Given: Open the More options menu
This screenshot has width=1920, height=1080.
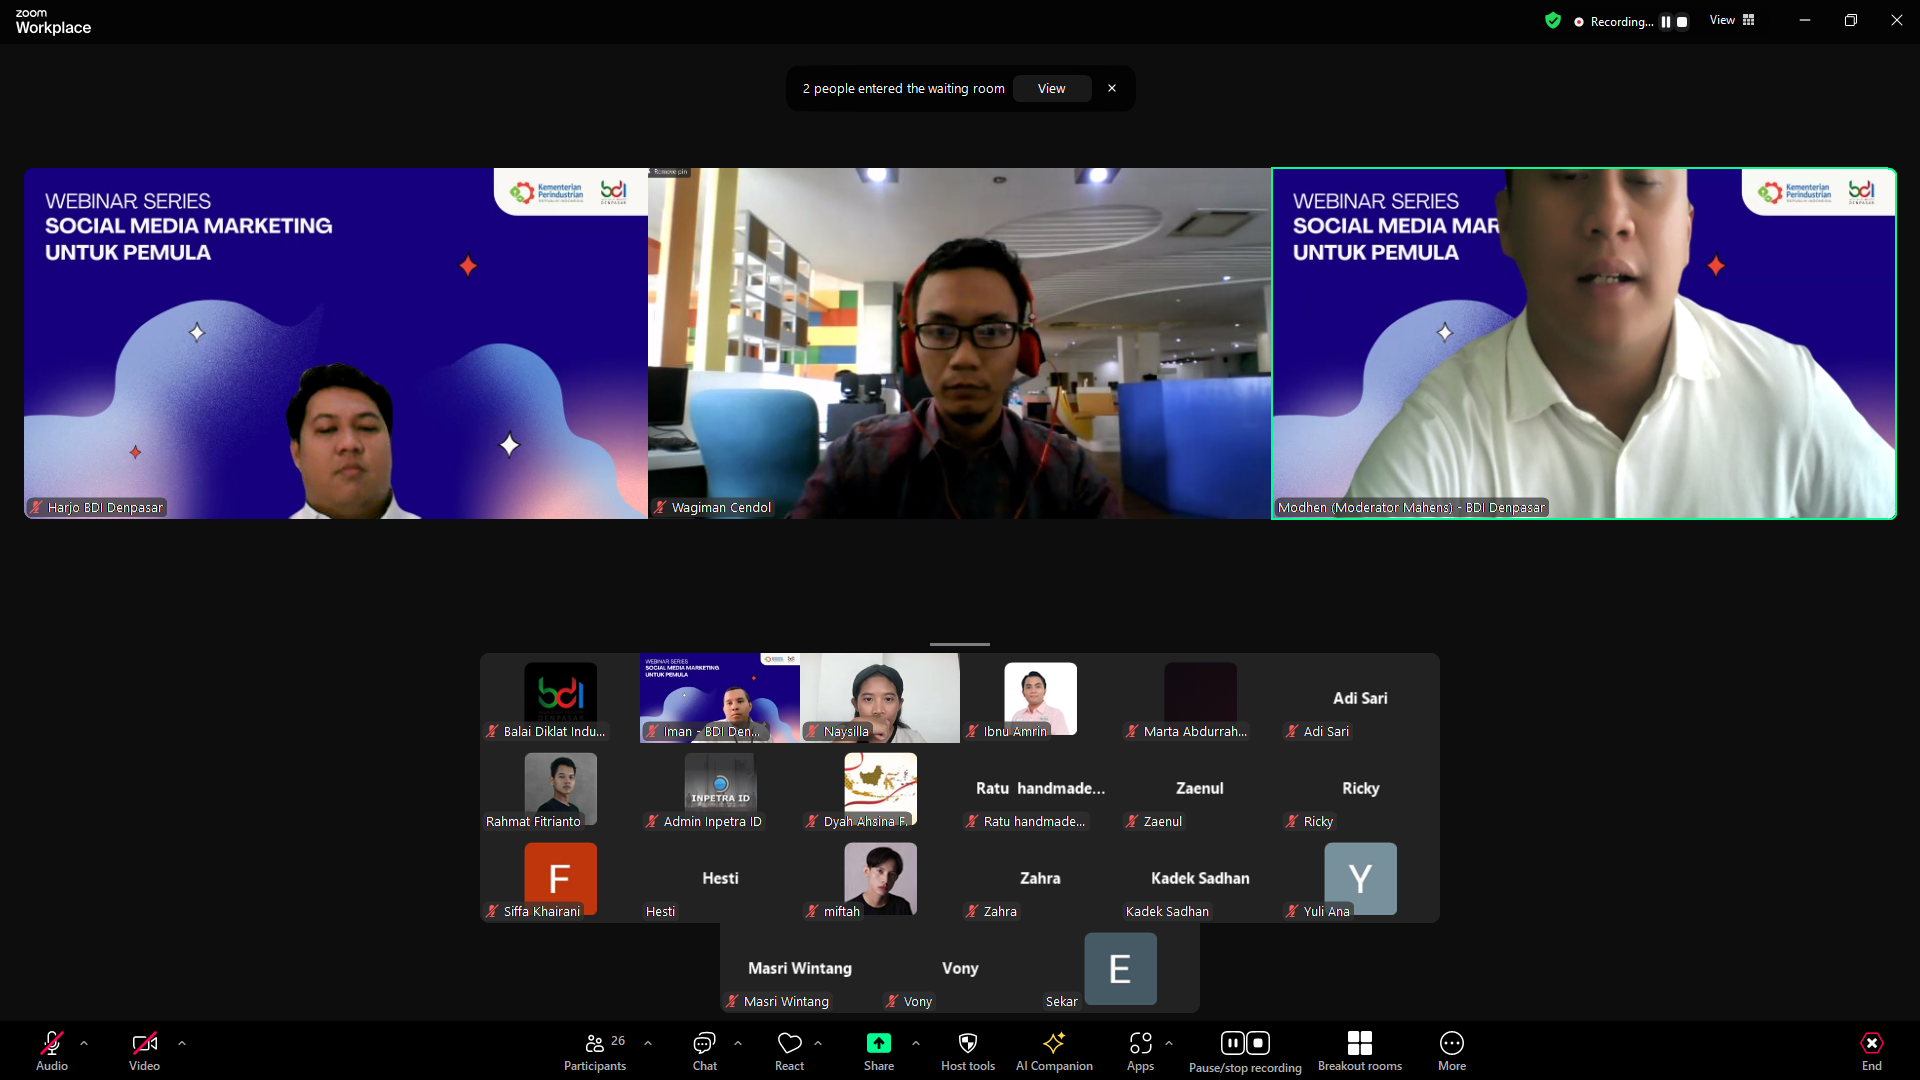Looking at the screenshot, I should click(x=1452, y=1050).
